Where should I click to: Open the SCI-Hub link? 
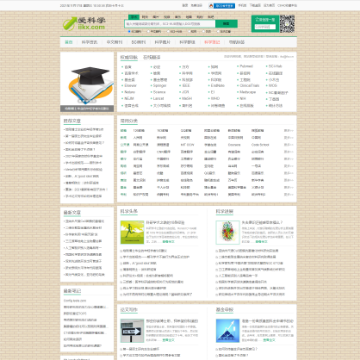click(275, 66)
